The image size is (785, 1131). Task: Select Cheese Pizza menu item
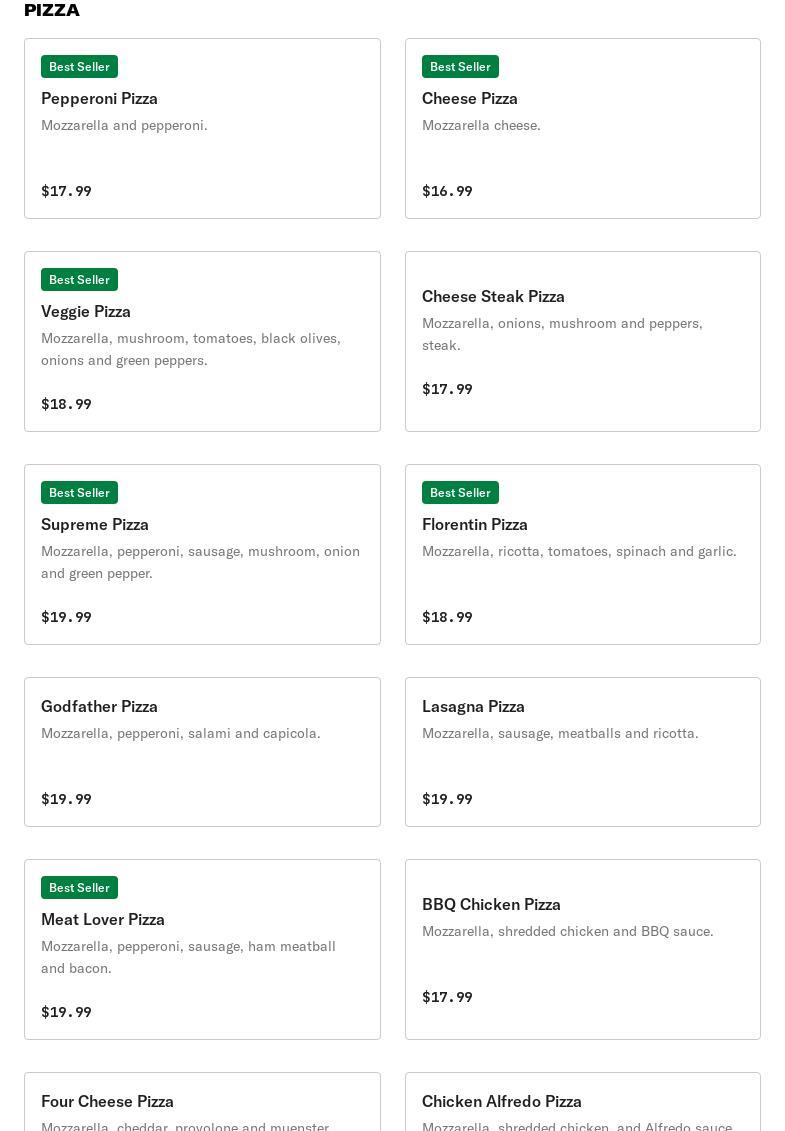tap(583, 128)
